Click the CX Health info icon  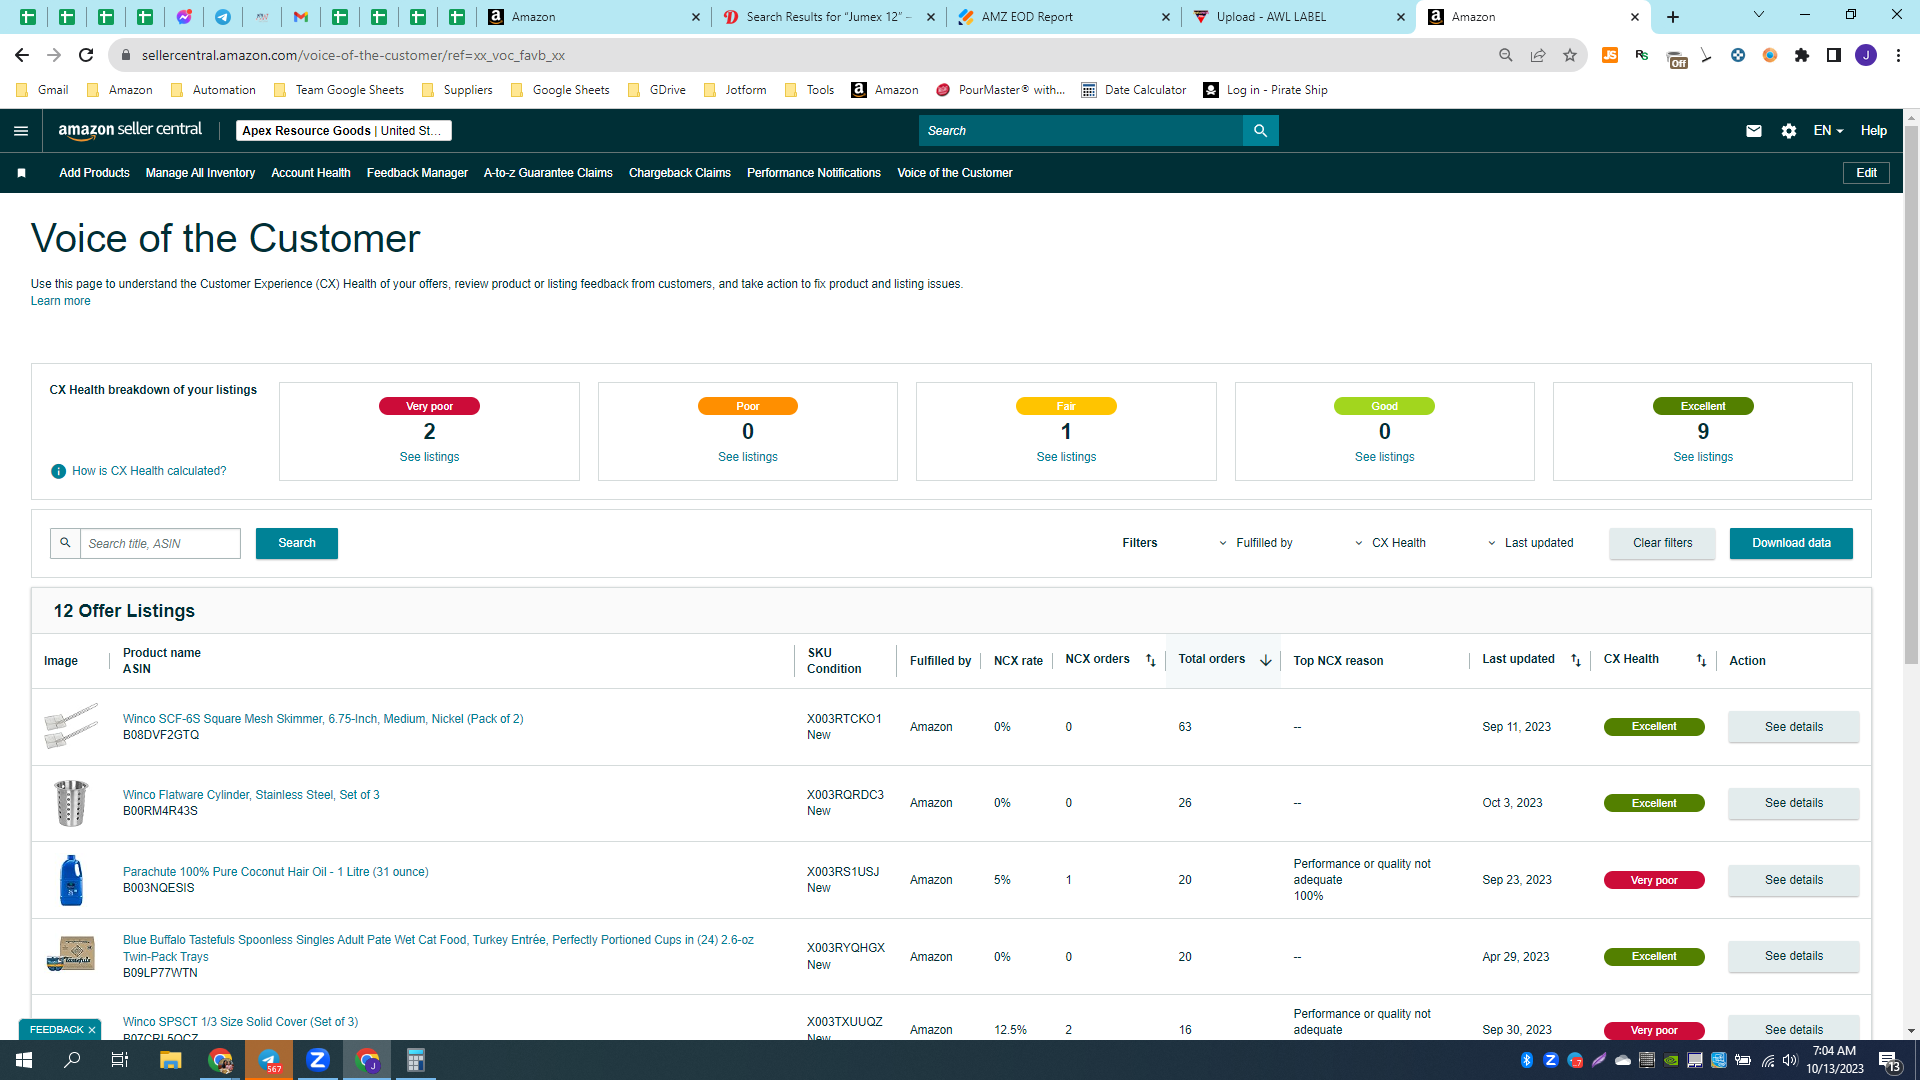coord(58,471)
